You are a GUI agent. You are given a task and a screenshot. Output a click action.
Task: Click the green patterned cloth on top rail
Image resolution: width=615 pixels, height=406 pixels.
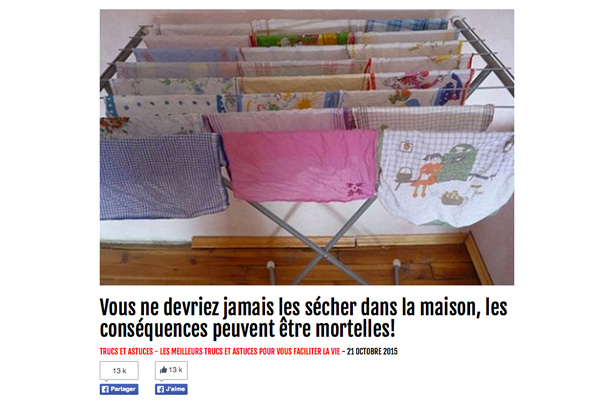[301, 40]
